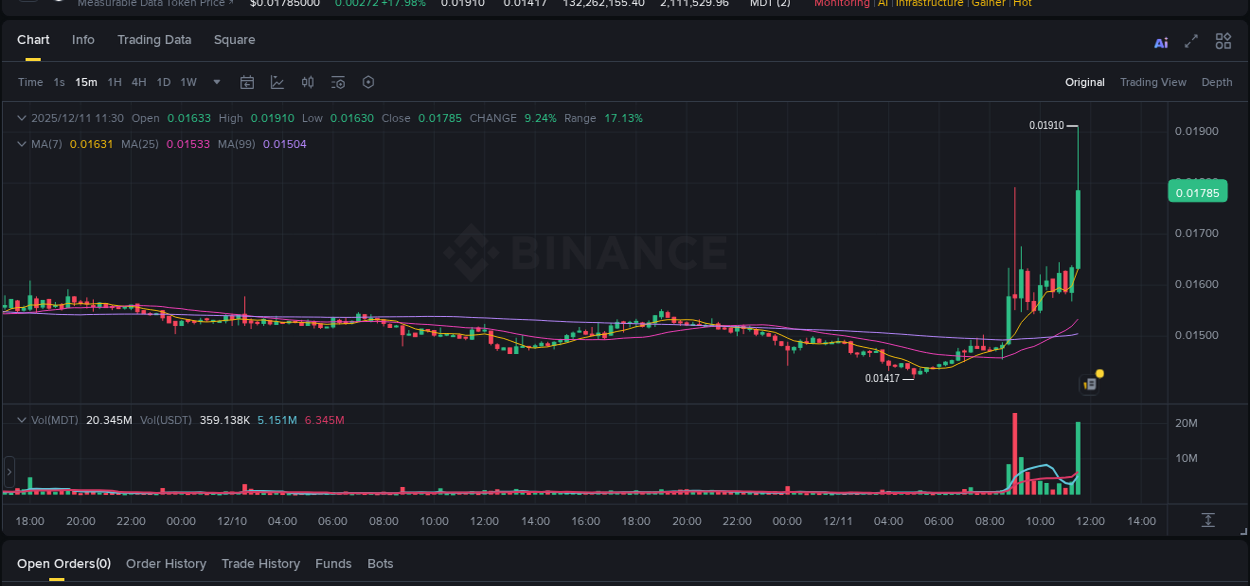Expand the chart to fullscreen
The width and height of the screenshot is (1250, 586).
pos(1191,41)
